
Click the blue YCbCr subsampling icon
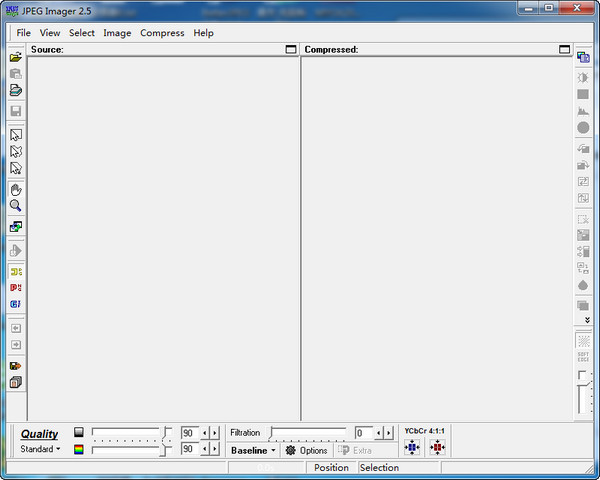412,449
